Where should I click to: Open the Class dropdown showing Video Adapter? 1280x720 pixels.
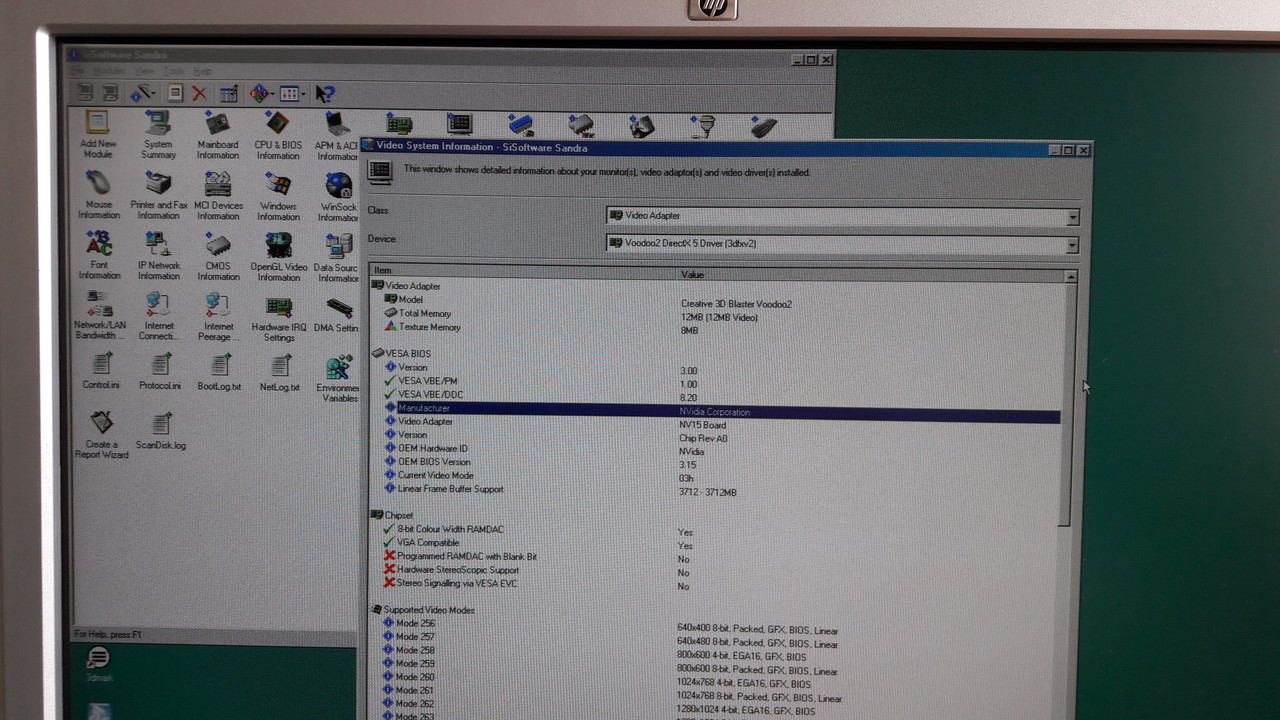coord(842,216)
